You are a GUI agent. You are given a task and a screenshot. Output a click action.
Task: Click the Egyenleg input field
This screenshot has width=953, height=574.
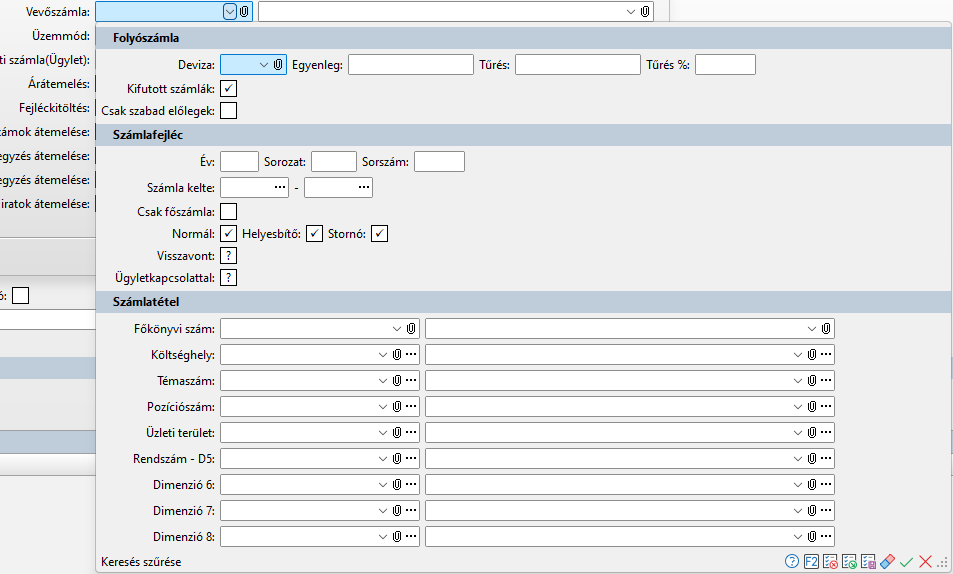pyautogui.click(x=411, y=64)
